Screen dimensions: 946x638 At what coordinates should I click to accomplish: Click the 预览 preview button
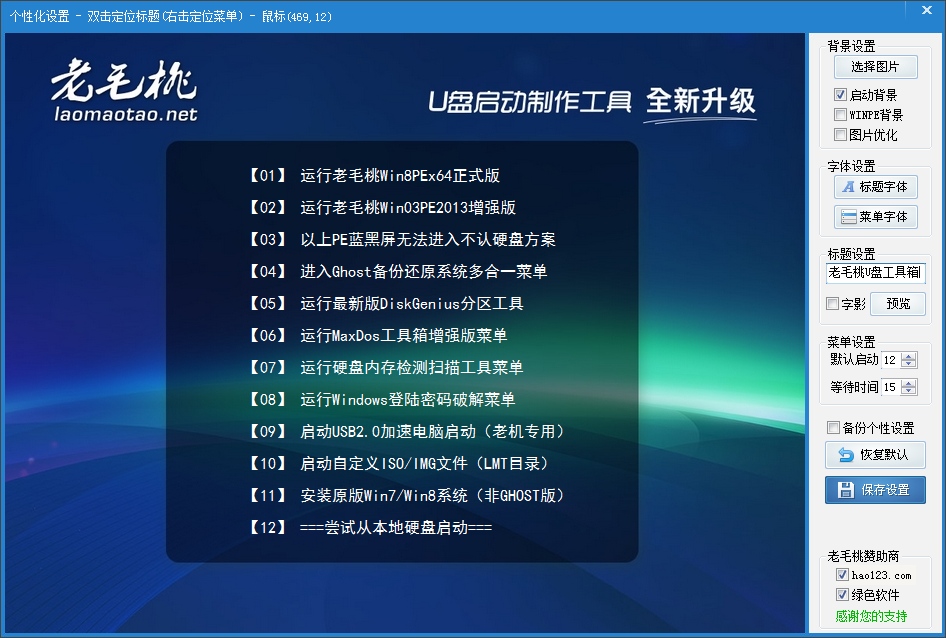click(x=898, y=304)
